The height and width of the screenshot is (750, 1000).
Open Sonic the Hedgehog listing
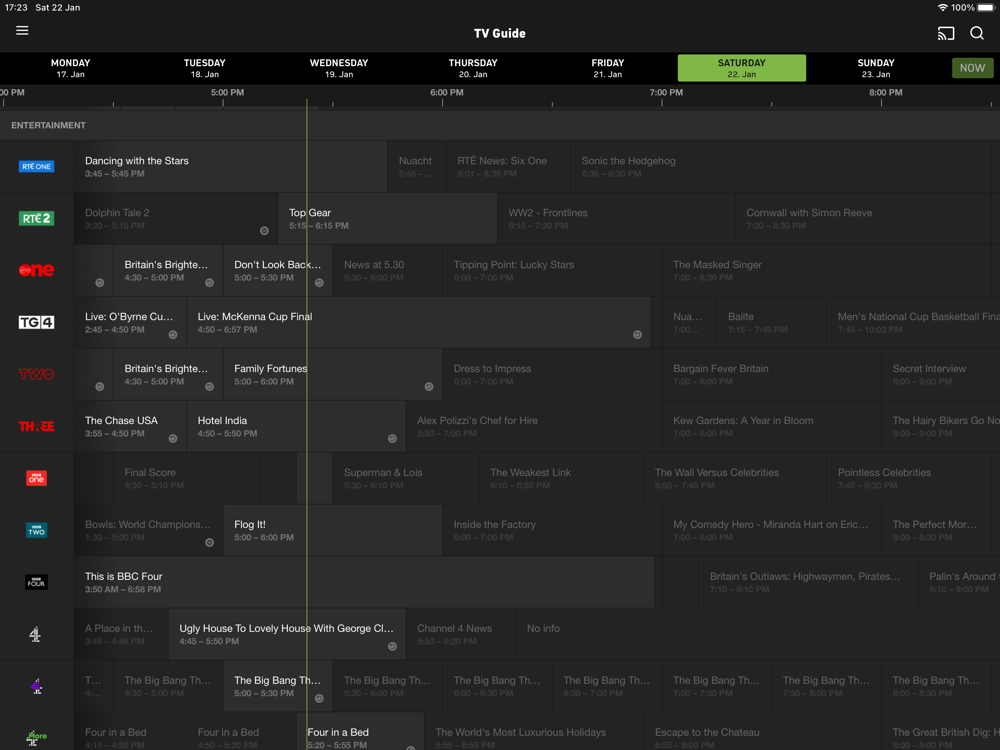(781, 166)
